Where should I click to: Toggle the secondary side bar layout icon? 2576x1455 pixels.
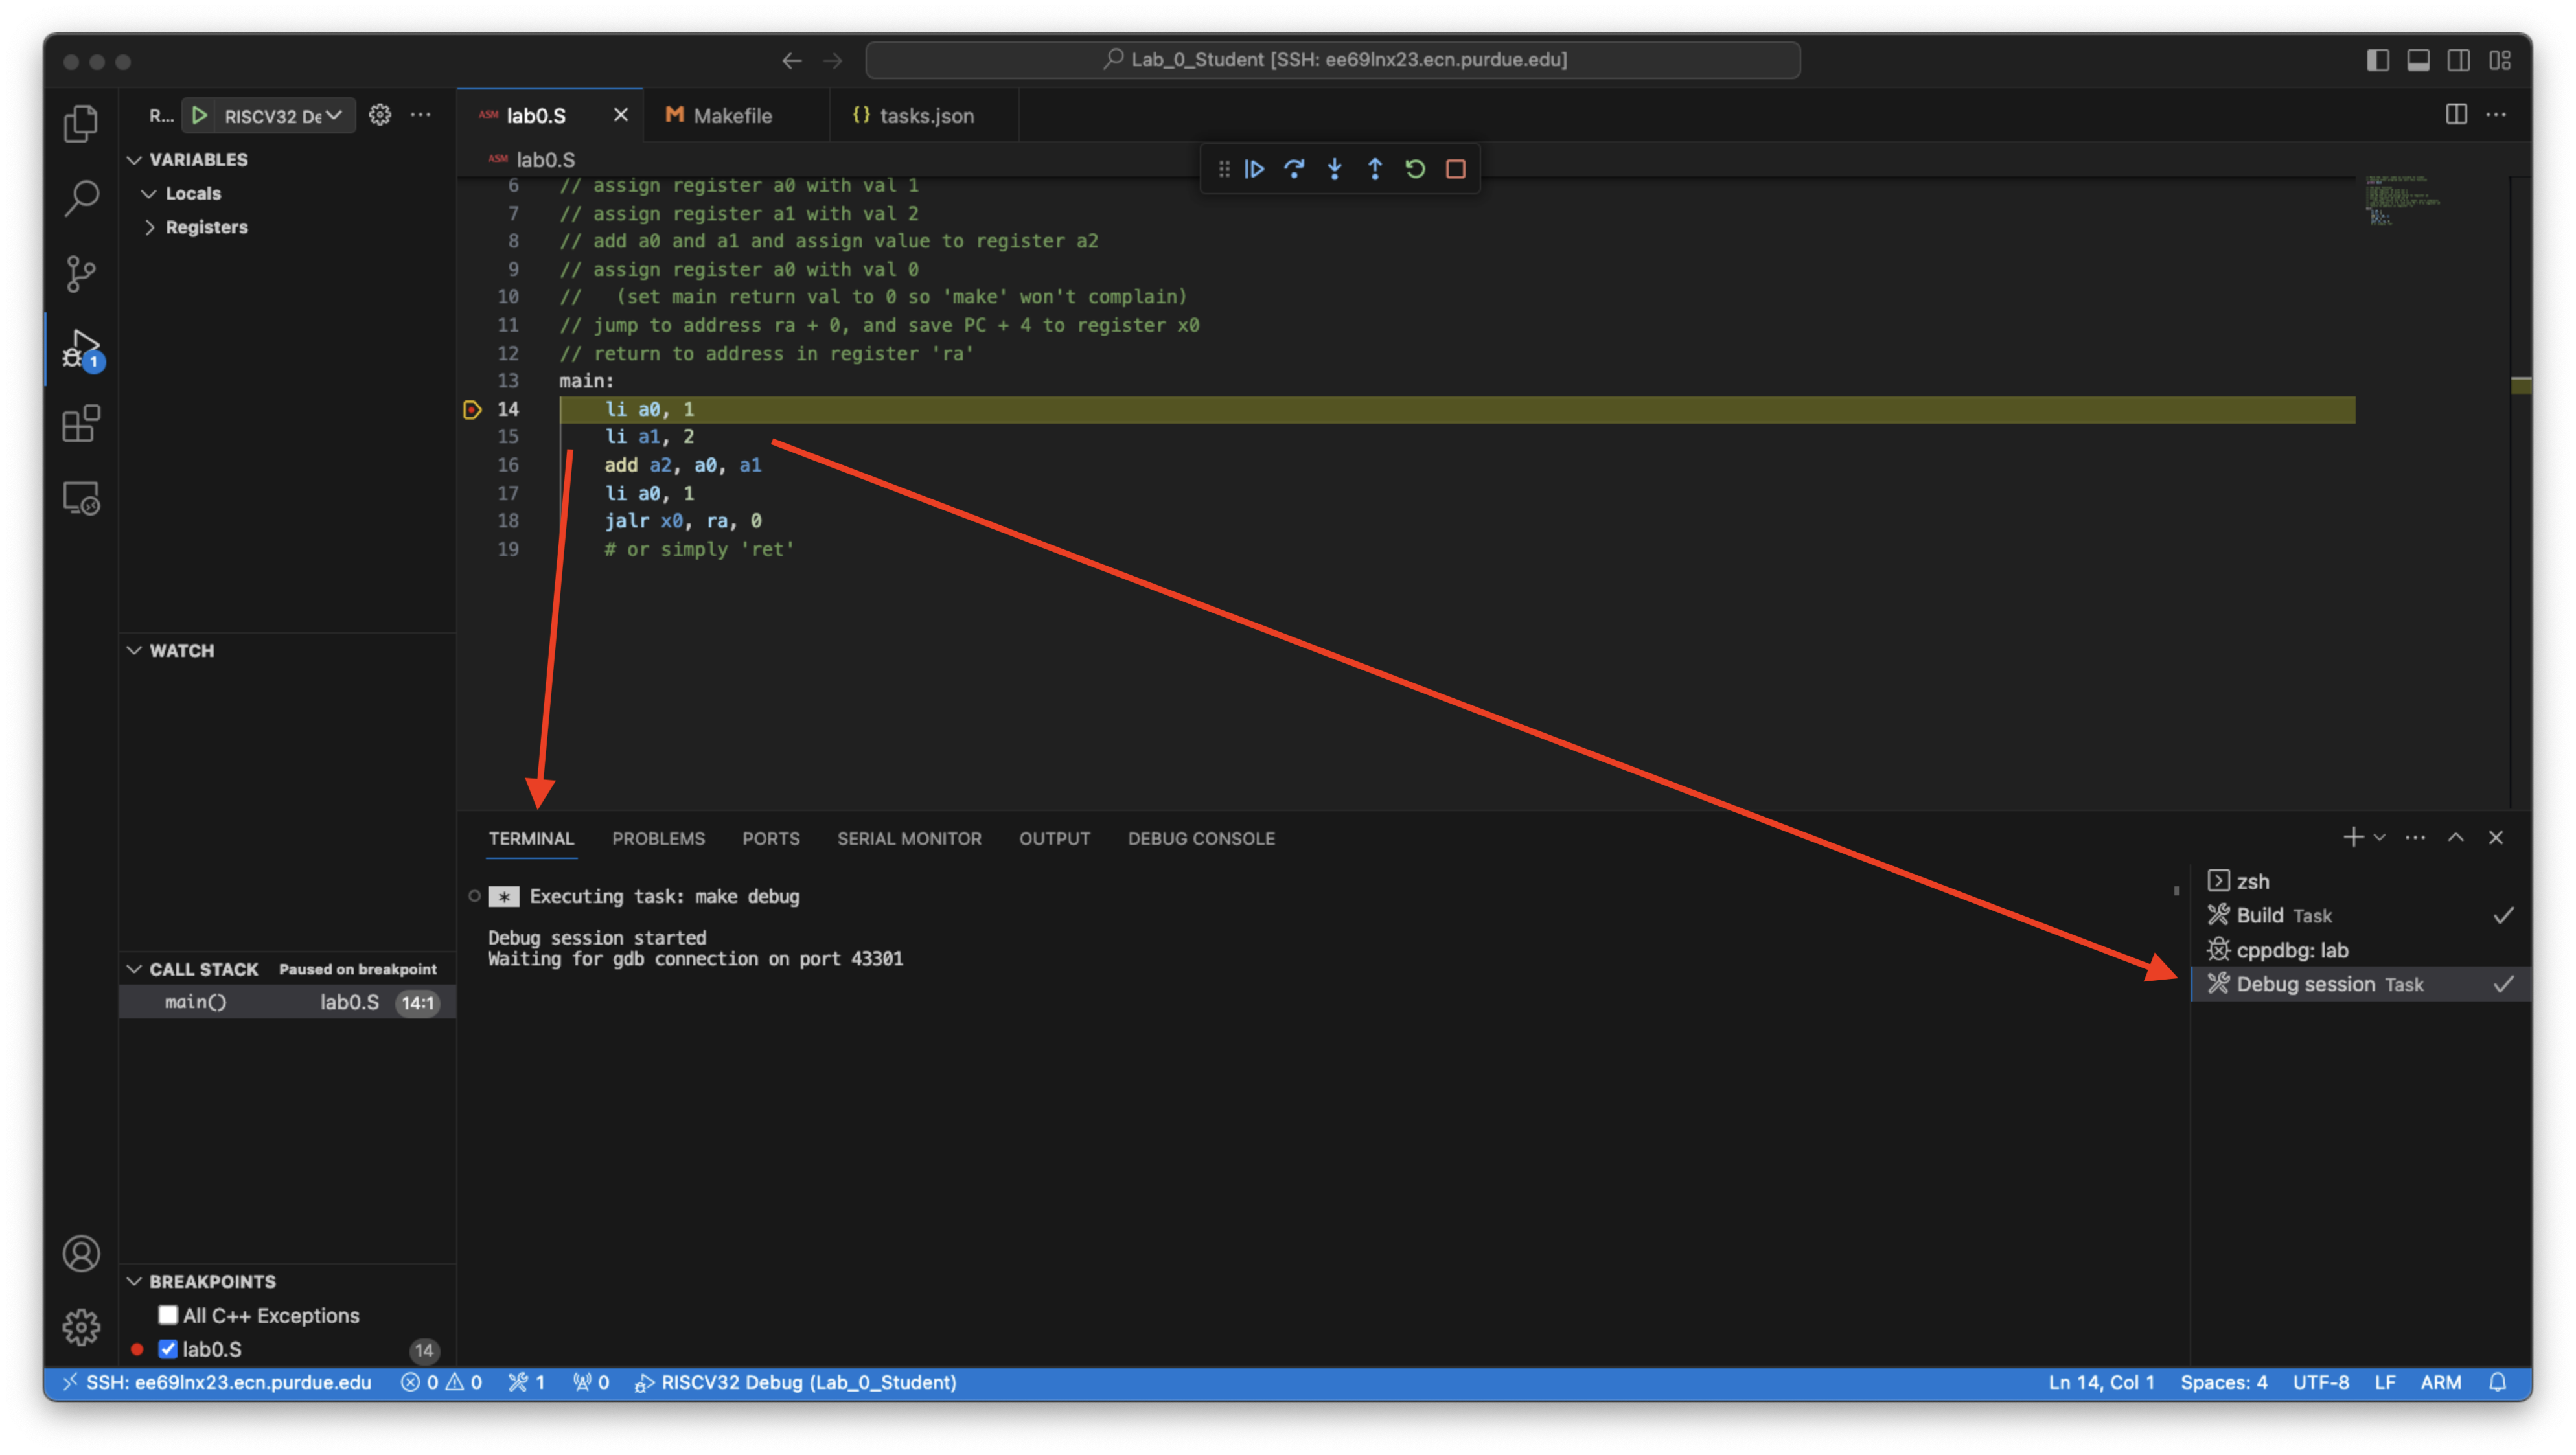coord(2459,60)
